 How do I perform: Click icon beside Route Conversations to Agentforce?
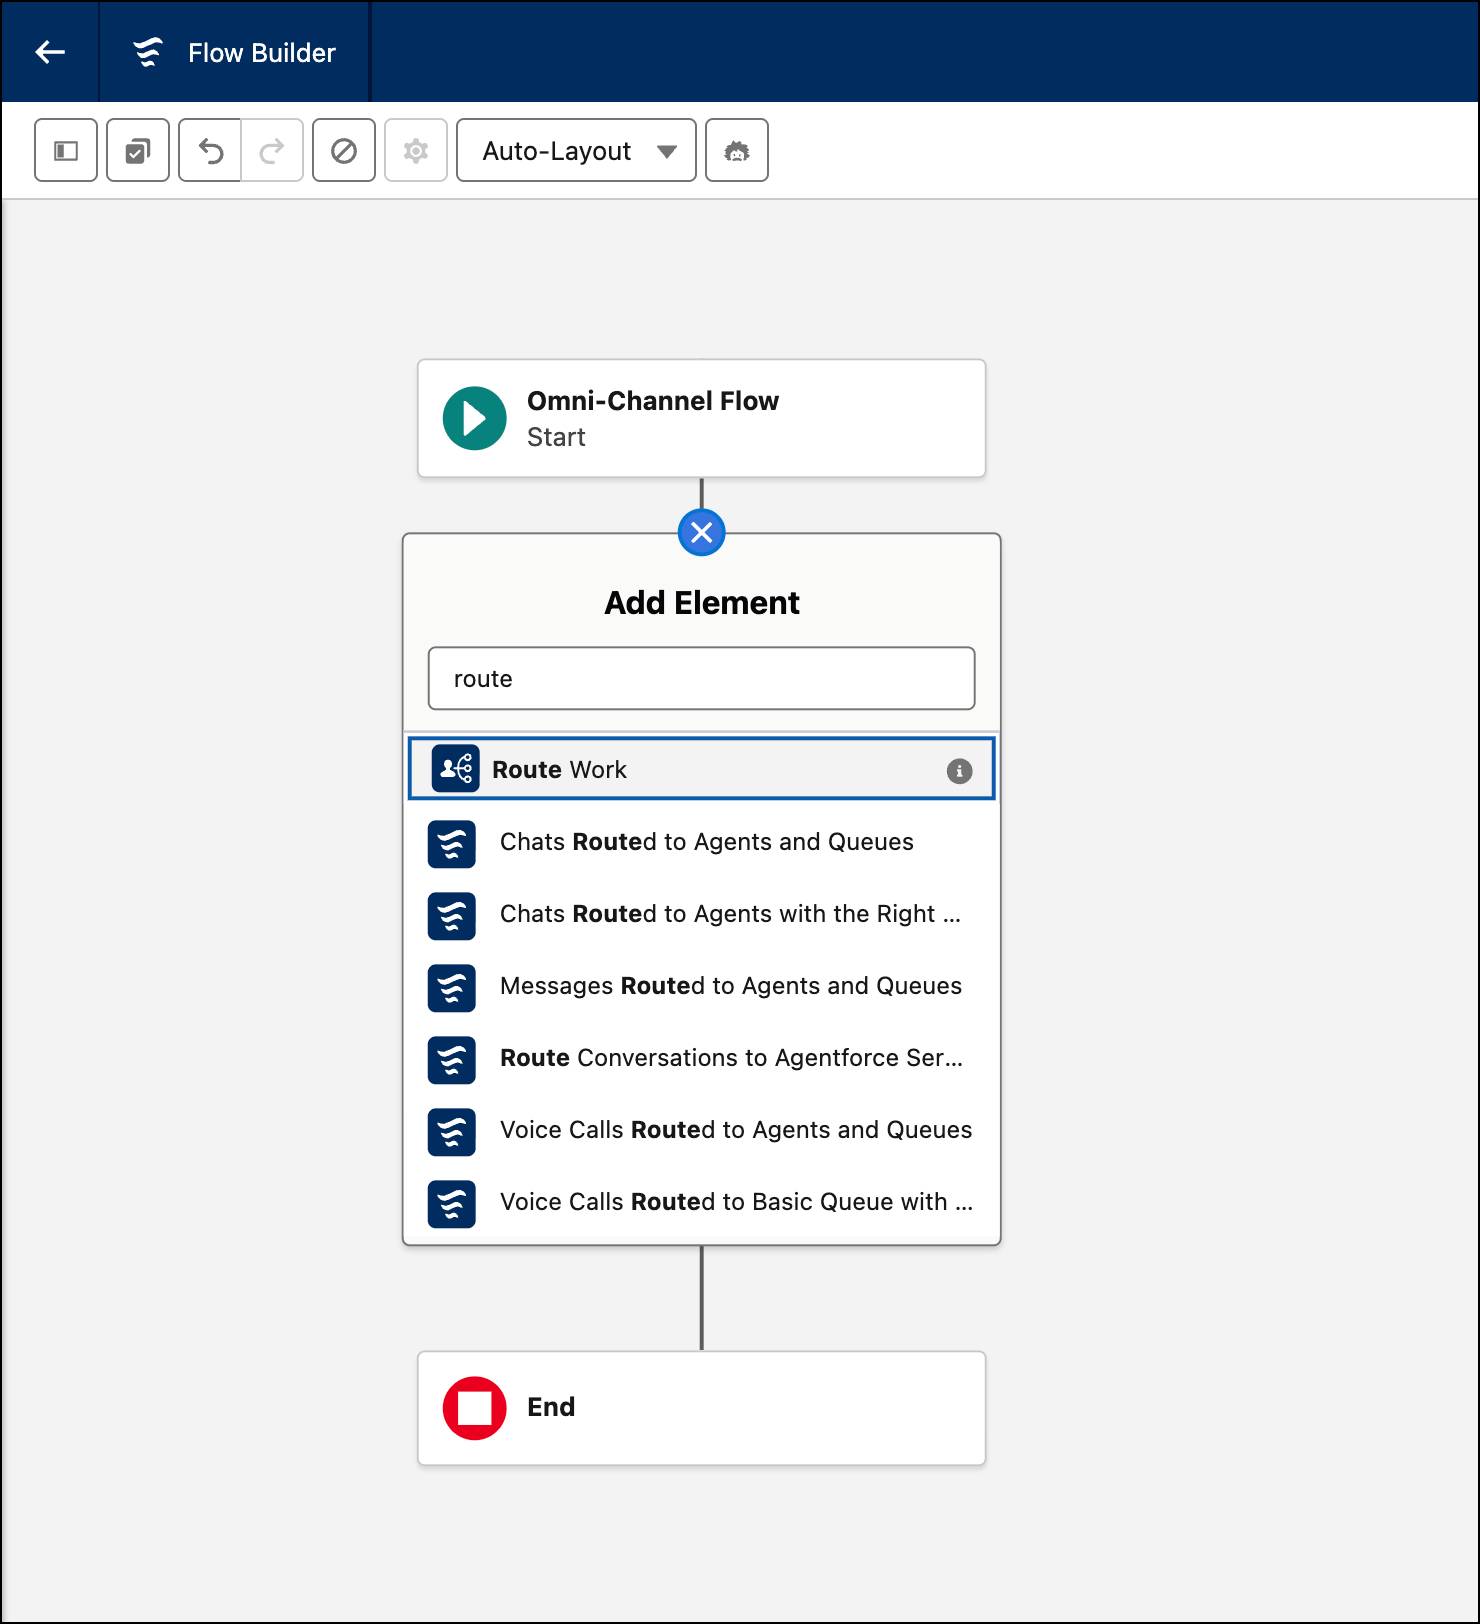tap(452, 1060)
